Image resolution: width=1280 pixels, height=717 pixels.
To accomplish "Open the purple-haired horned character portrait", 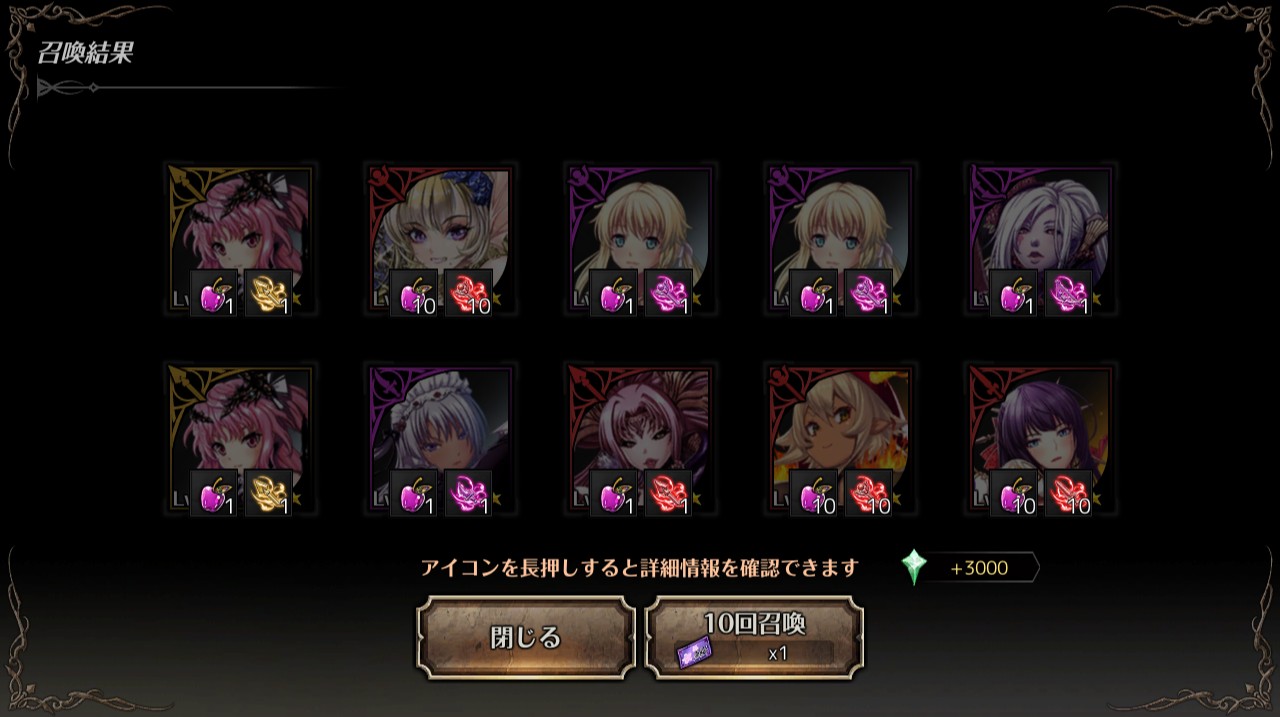I will [x=1041, y=439].
